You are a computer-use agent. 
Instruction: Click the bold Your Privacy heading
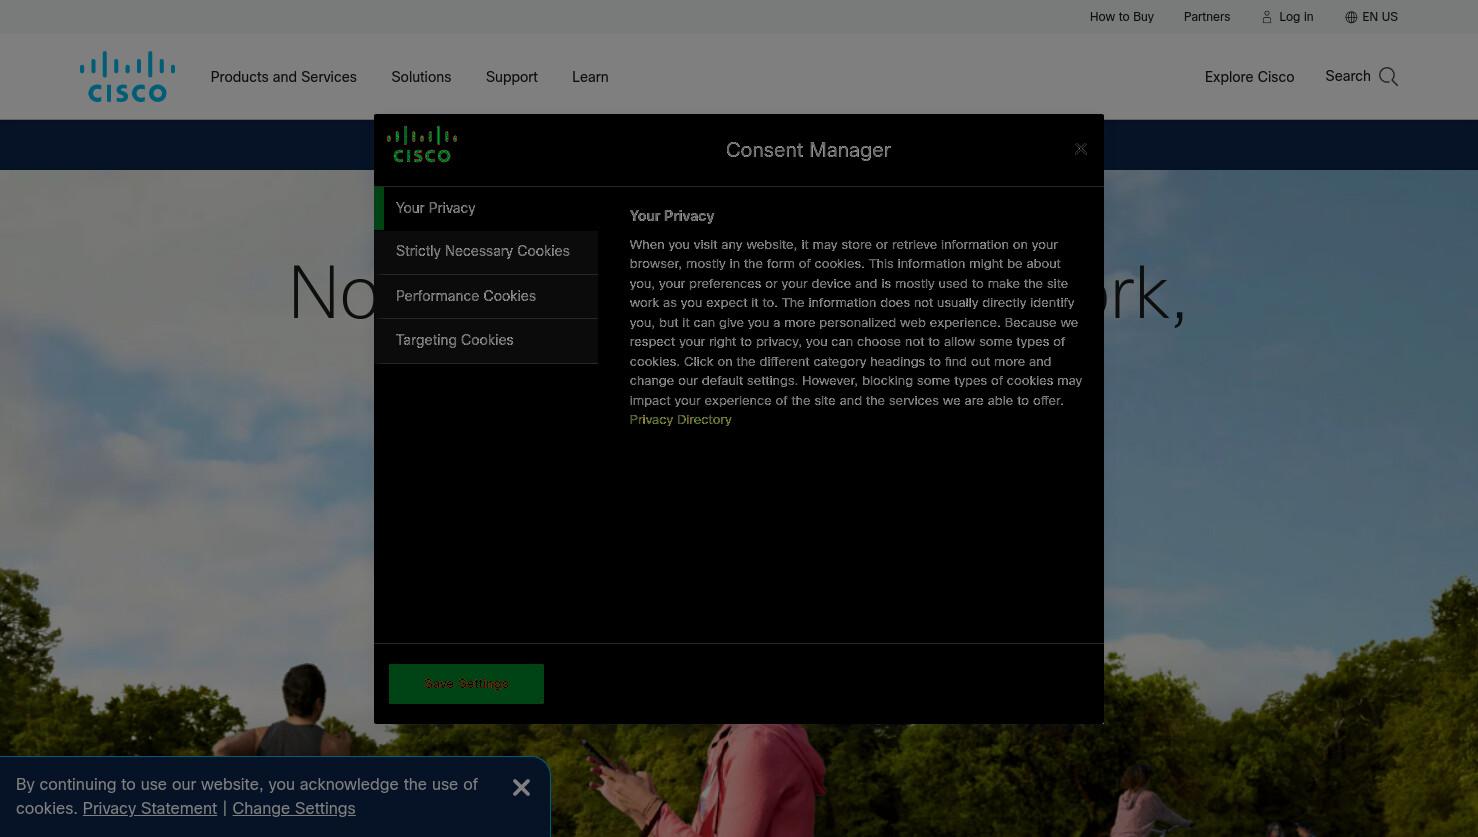point(671,216)
